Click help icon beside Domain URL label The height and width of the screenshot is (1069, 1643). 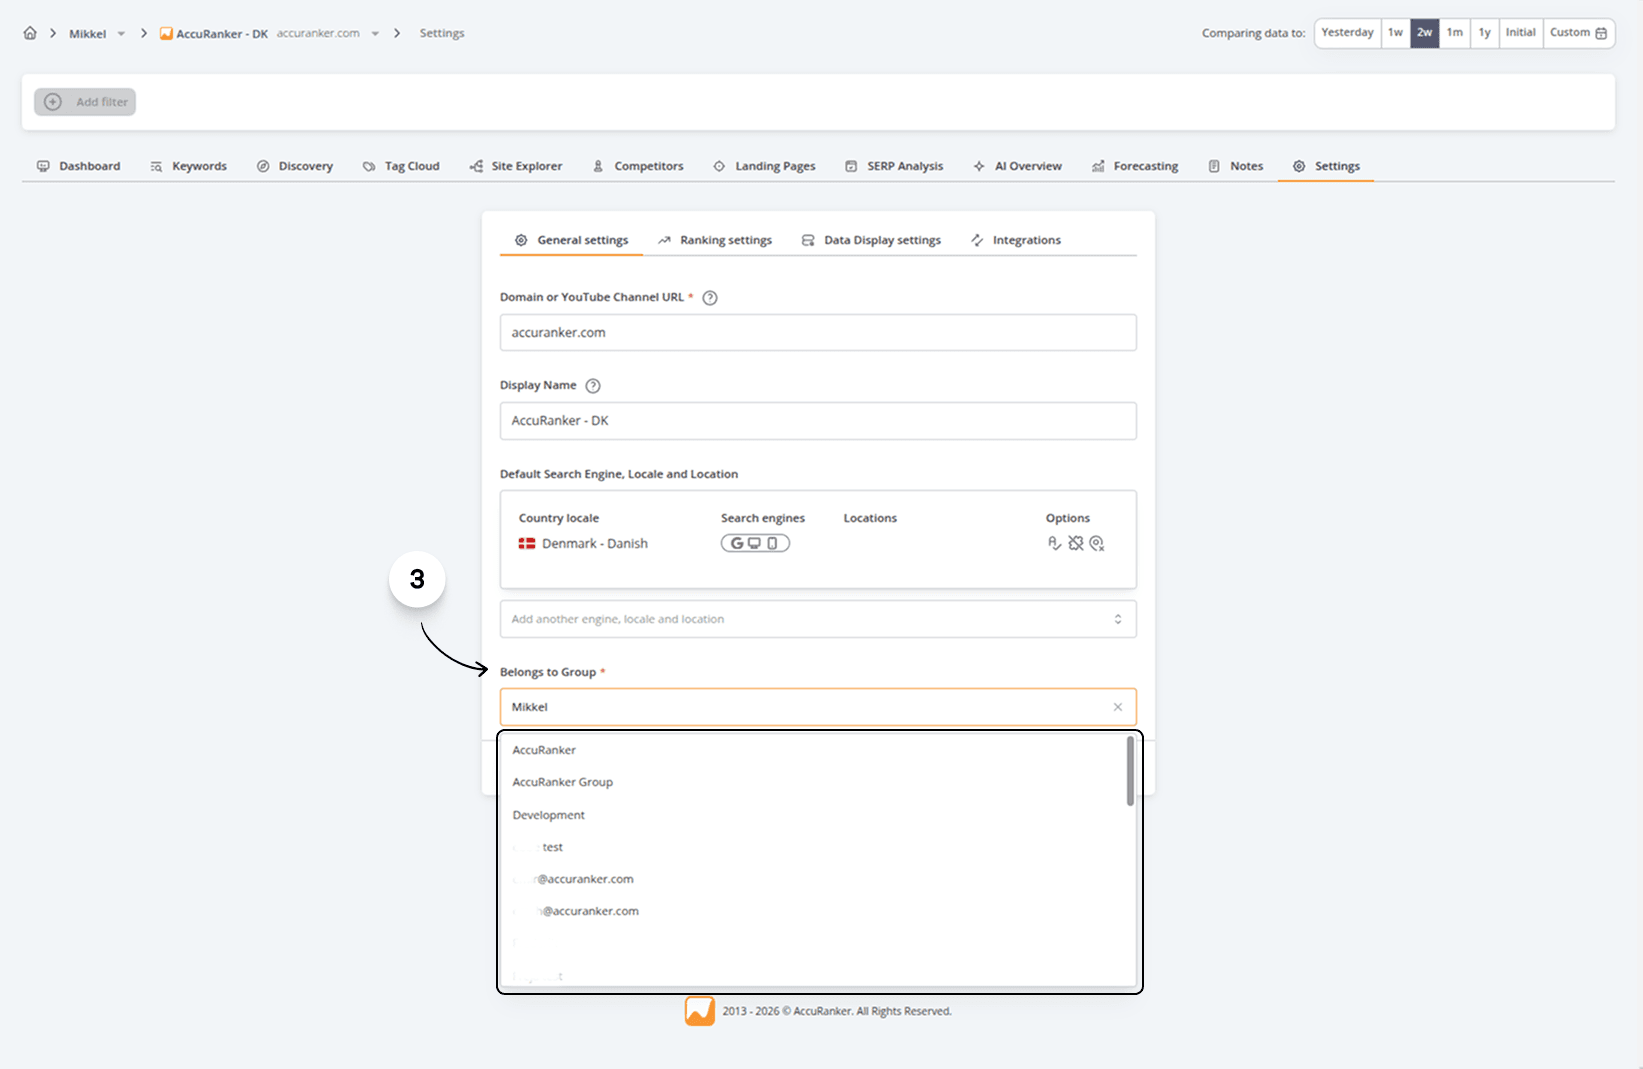[710, 298]
